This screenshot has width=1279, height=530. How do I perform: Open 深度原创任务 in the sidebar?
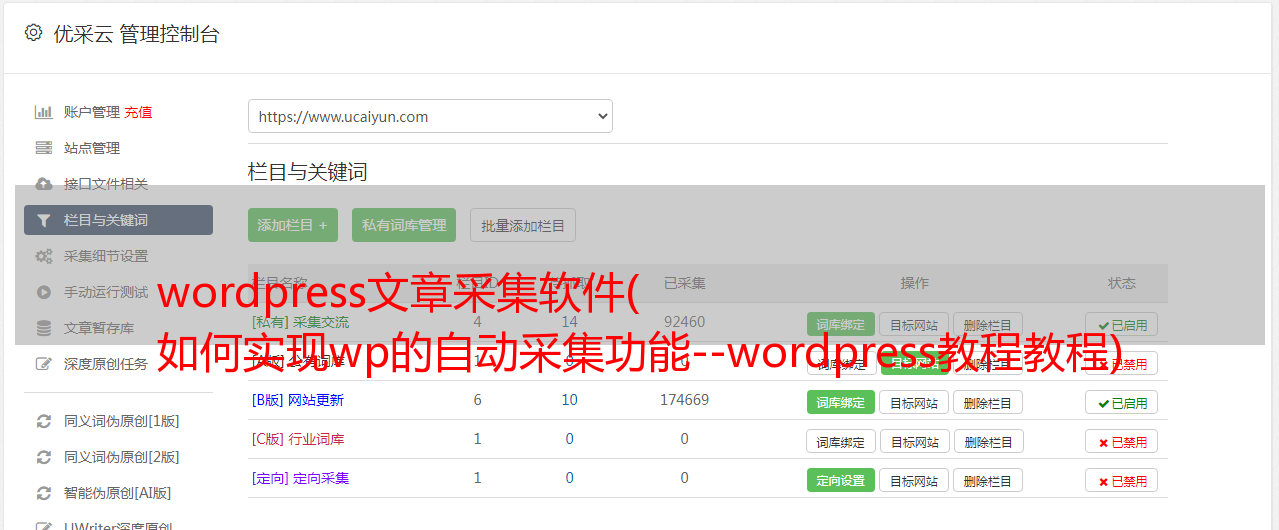(106, 364)
